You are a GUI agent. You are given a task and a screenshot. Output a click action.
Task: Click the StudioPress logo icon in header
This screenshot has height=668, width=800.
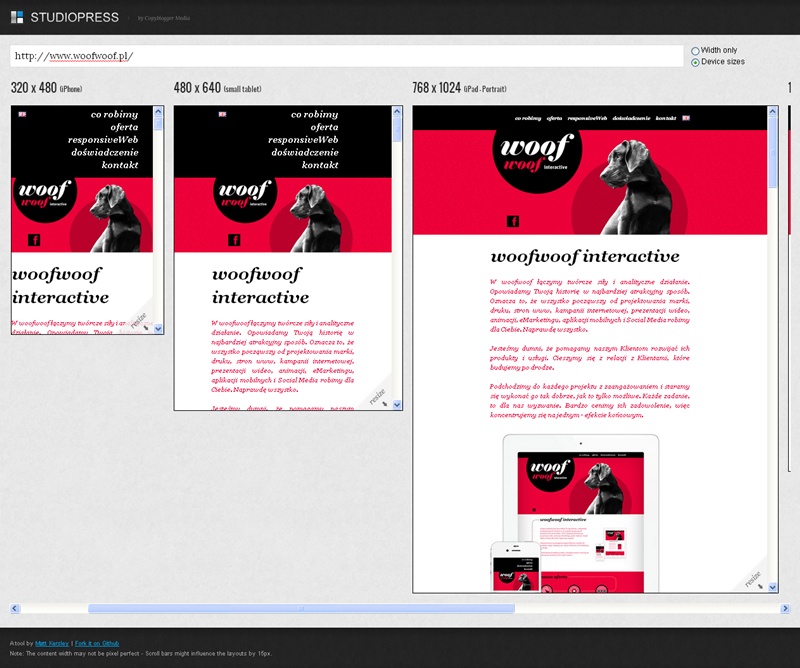pos(17,17)
